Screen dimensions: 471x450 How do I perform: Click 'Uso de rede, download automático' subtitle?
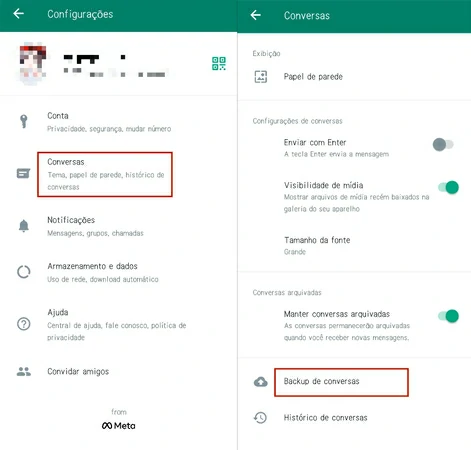103,279
